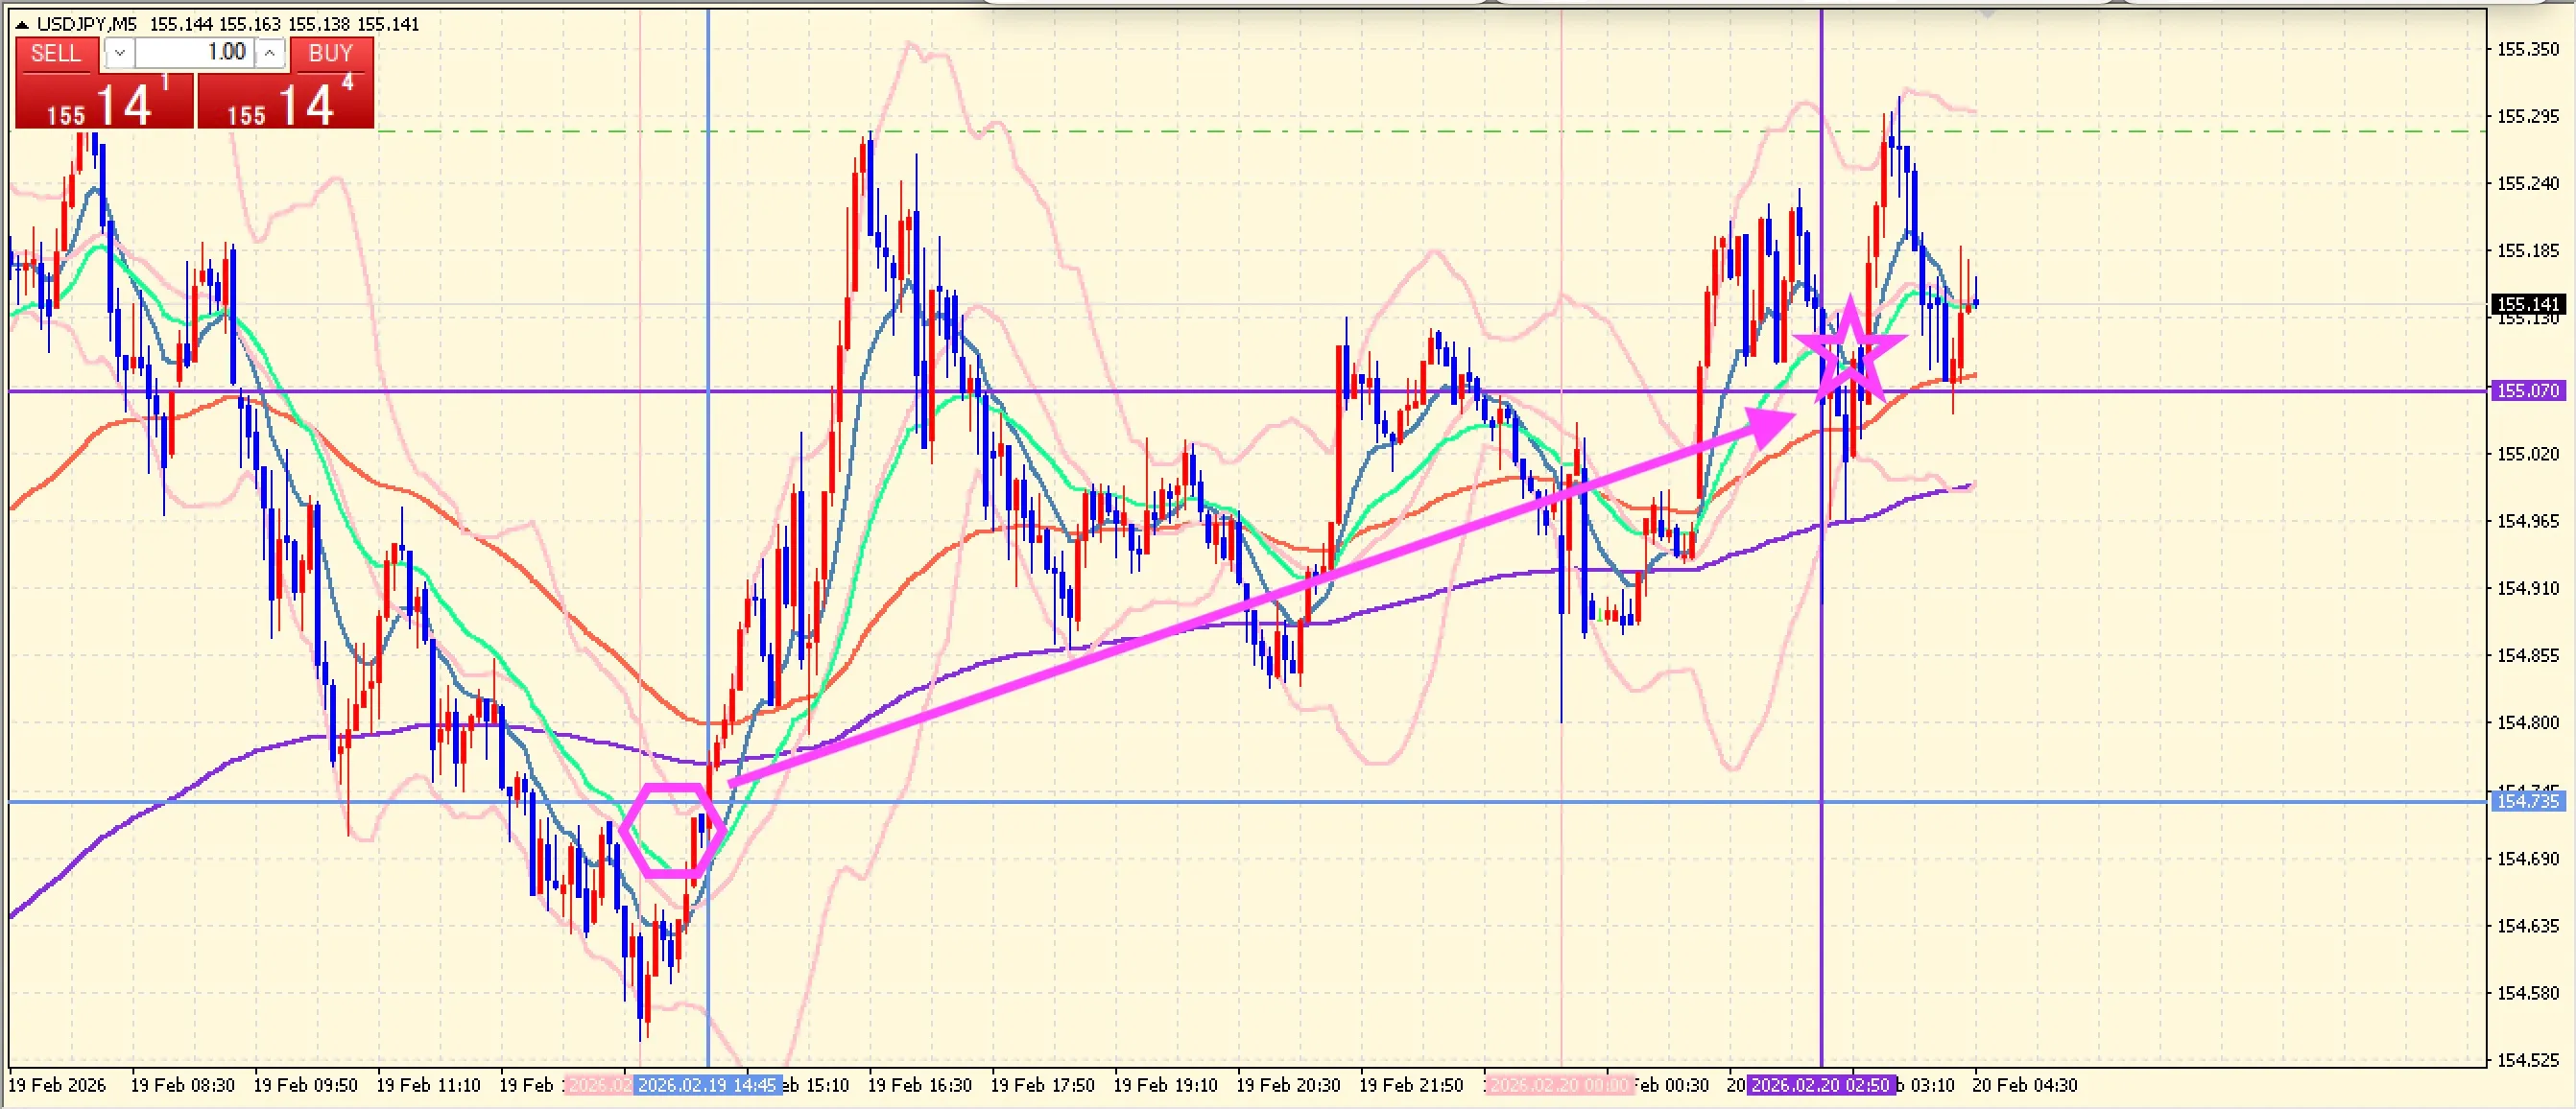Click the SELL one-click trading button

(55, 54)
